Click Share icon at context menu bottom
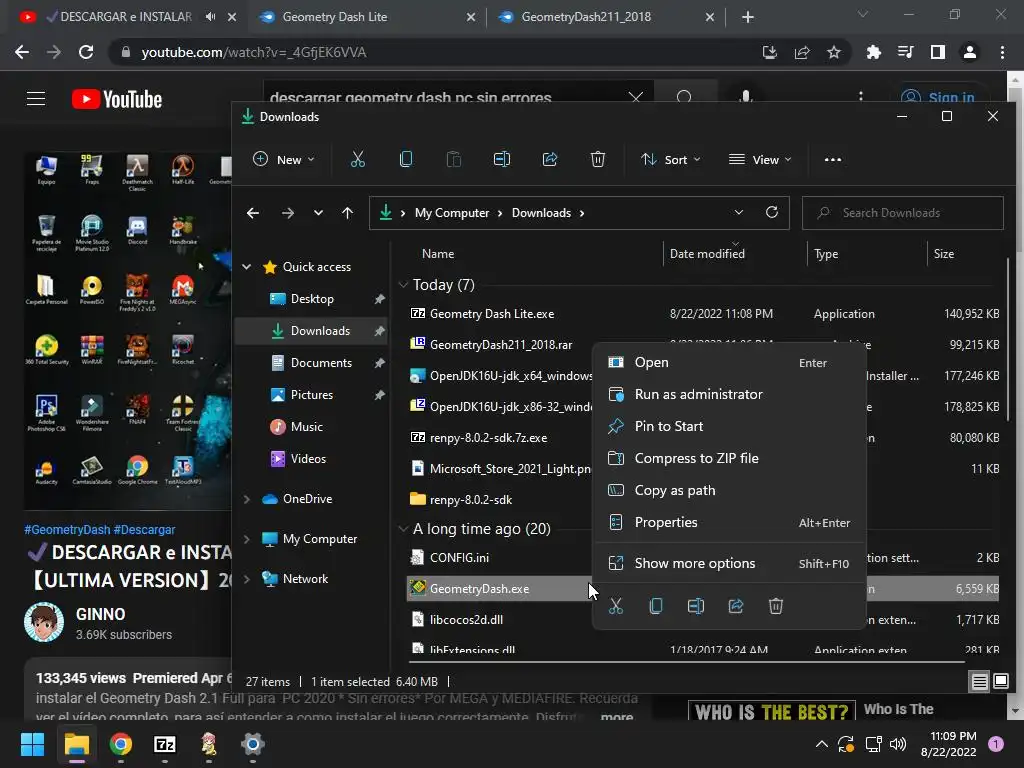The image size is (1024, 768). pyautogui.click(x=736, y=606)
